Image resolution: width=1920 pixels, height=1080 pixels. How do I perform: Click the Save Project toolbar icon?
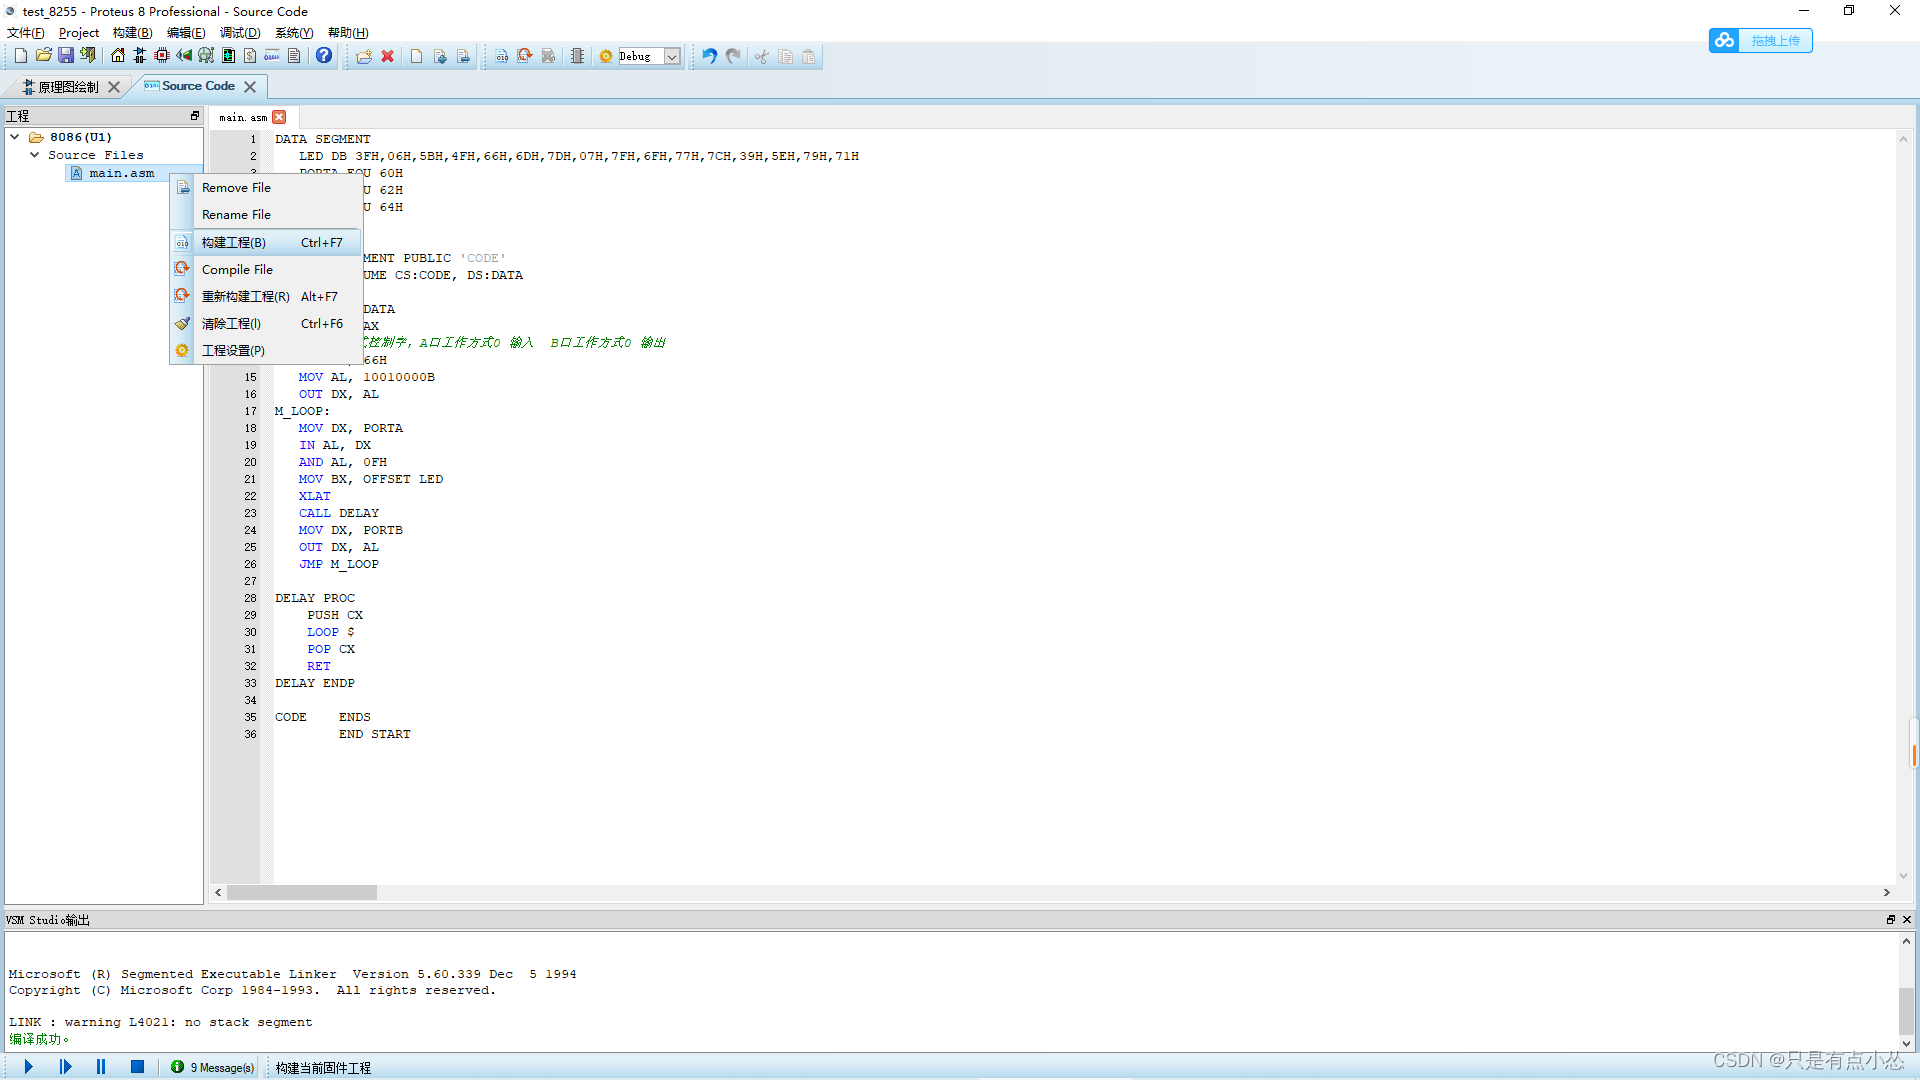point(66,56)
